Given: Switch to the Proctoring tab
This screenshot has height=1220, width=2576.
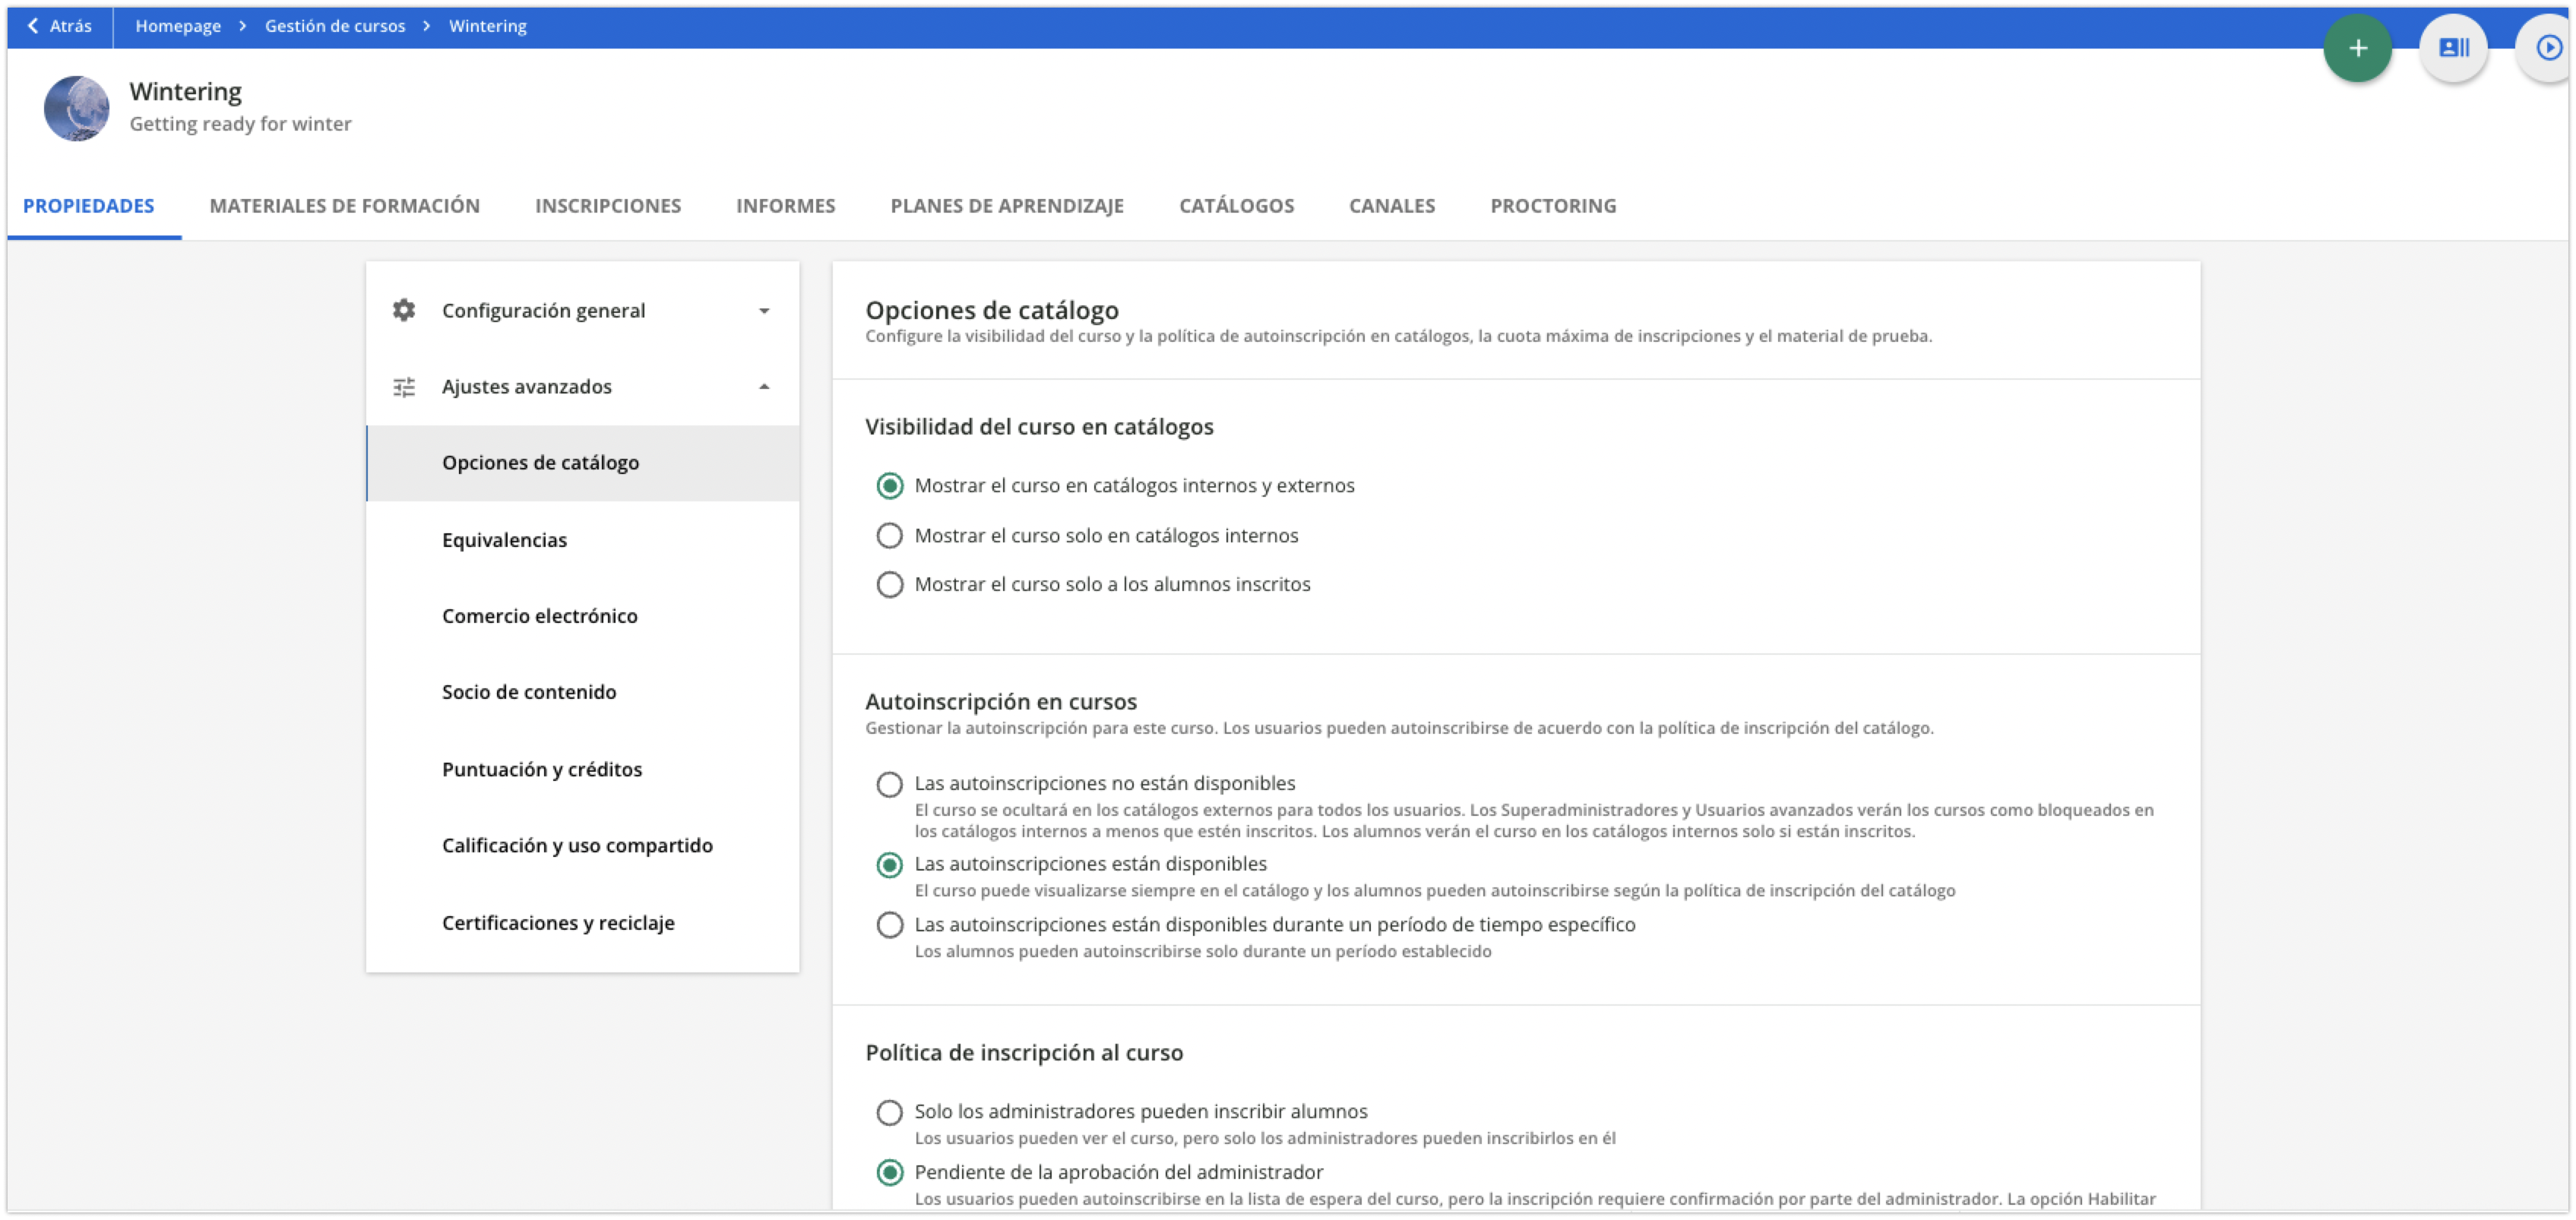Looking at the screenshot, I should (1552, 205).
